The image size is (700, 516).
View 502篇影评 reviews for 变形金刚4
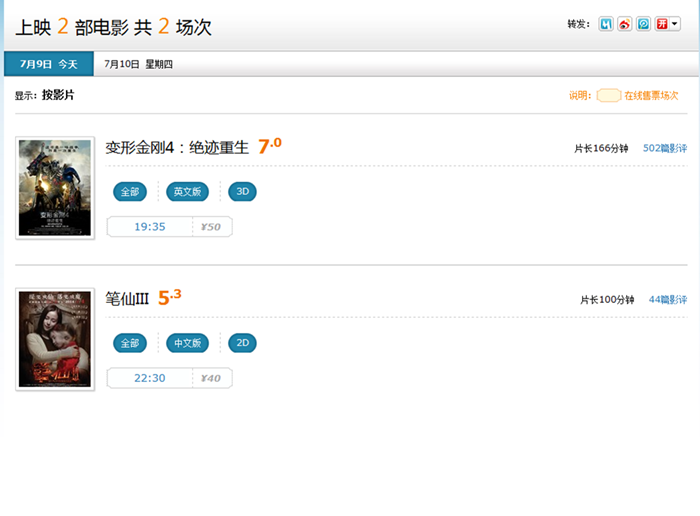pos(665,148)
